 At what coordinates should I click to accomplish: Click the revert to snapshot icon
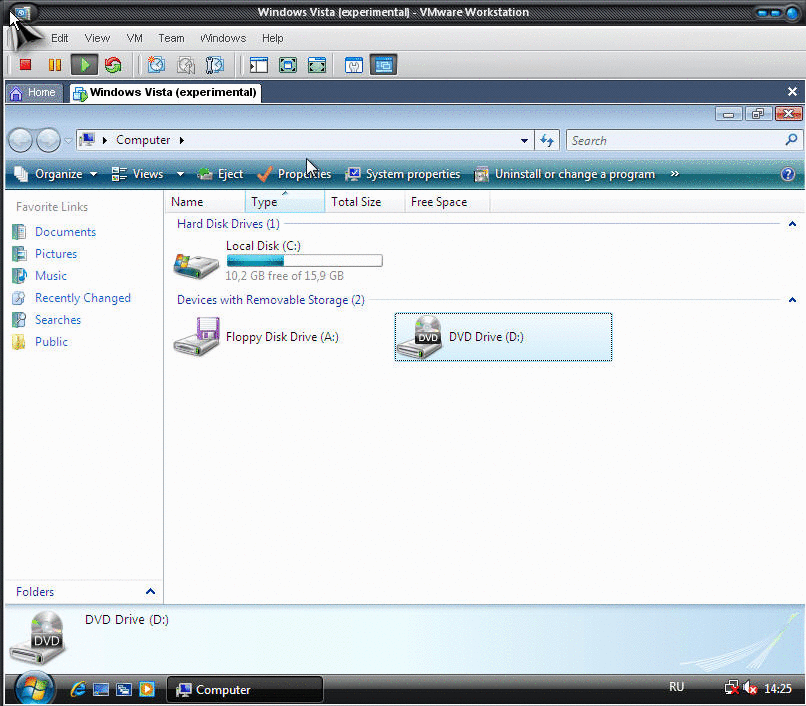(x=186, y=65)
